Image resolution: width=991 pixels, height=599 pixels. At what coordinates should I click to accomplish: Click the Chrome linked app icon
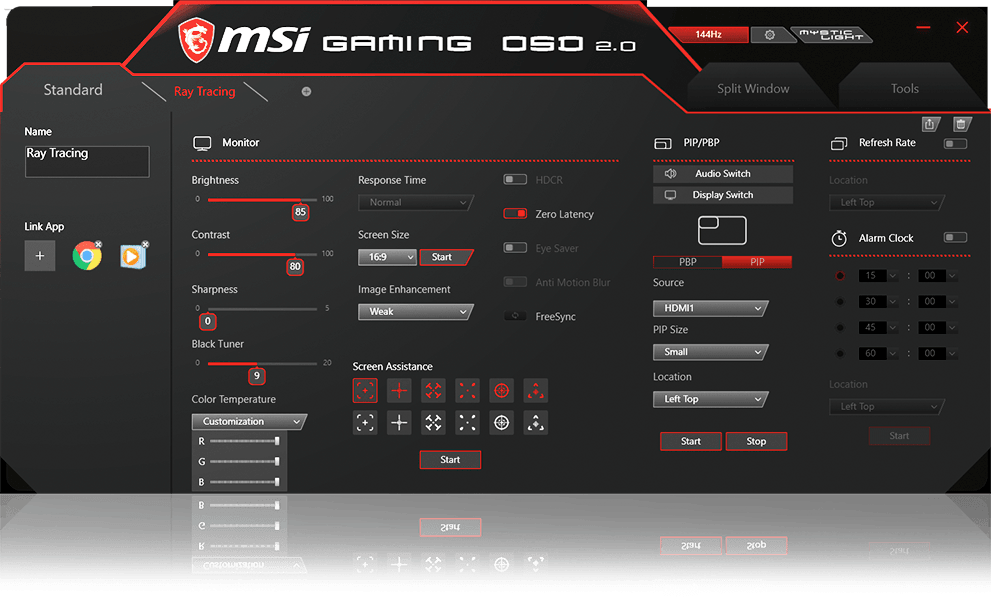(87, 257)
